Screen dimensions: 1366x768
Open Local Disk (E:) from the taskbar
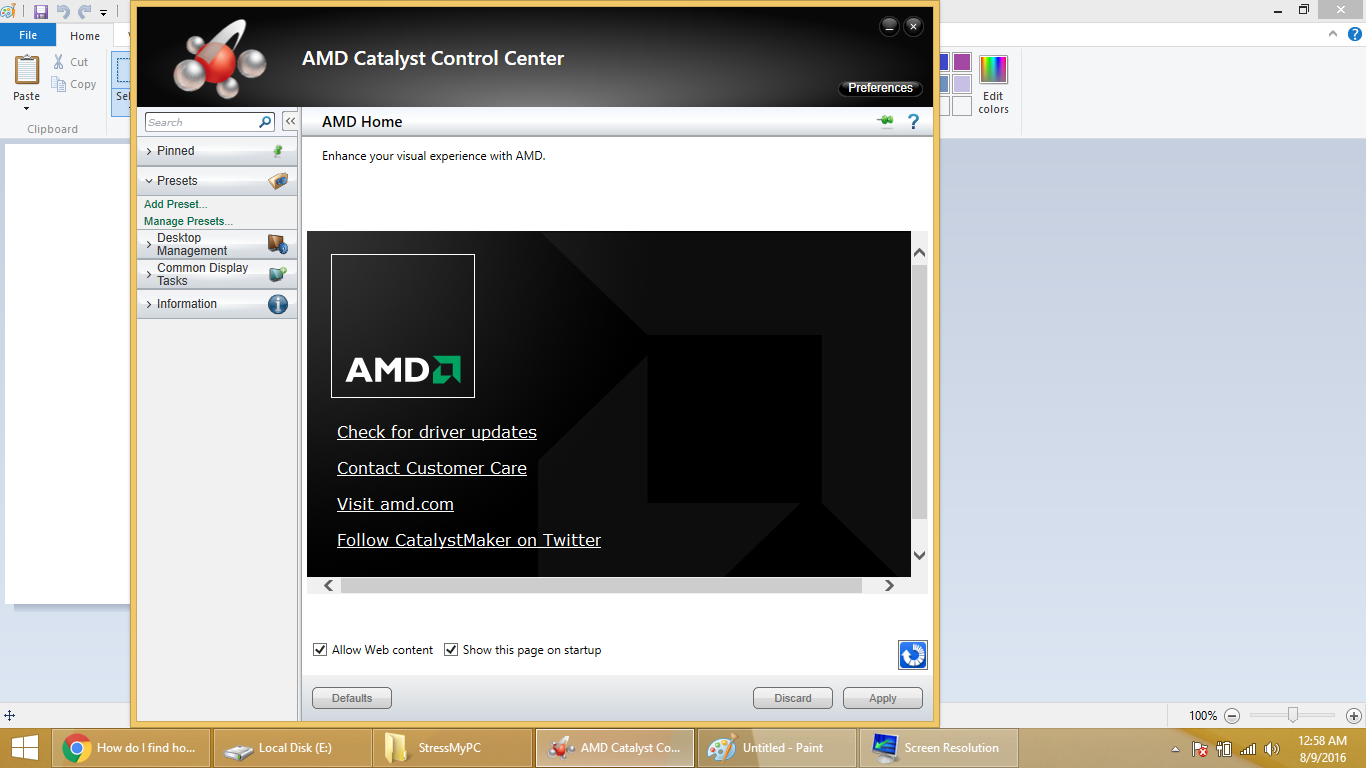[291, 748]
